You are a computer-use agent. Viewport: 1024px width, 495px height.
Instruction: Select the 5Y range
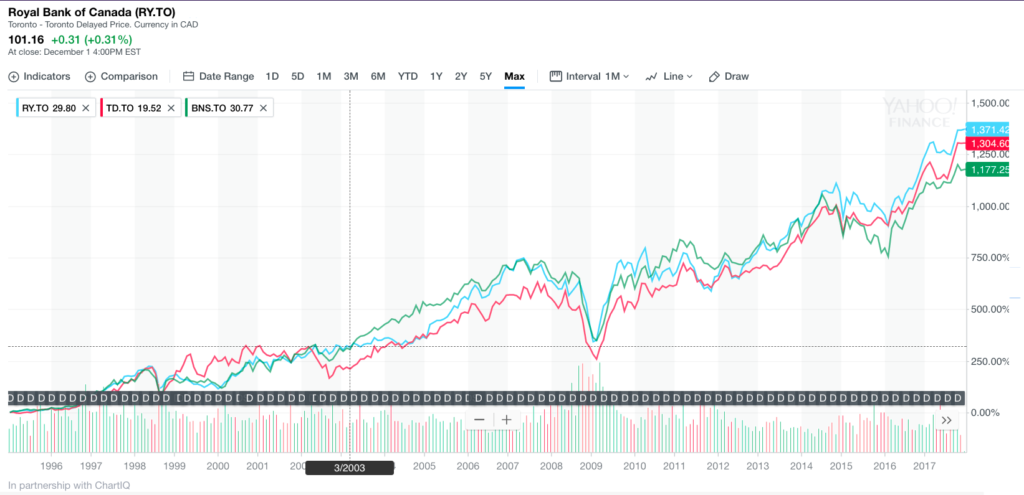486,76
